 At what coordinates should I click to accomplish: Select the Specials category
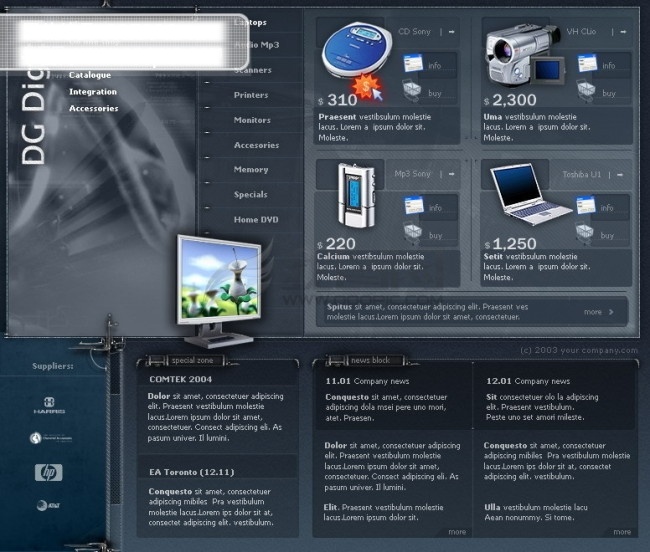[250, 194]
